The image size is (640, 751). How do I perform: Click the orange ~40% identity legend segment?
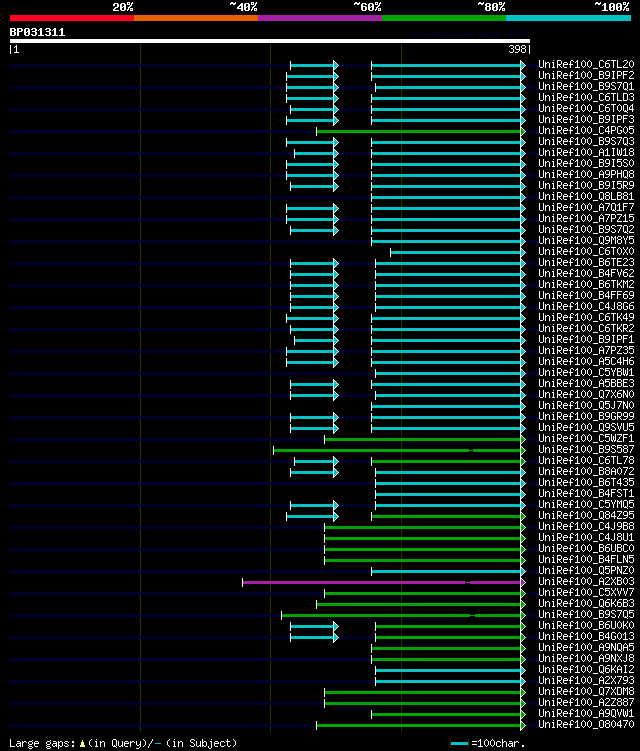196,18
